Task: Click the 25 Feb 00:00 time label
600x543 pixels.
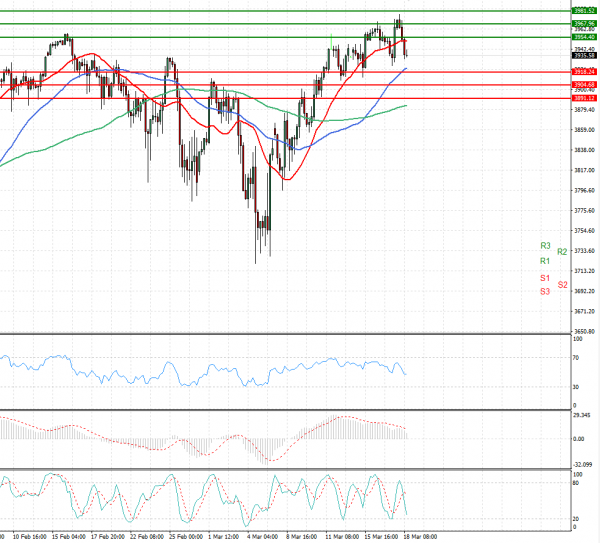Action: (x=186, y=537)
